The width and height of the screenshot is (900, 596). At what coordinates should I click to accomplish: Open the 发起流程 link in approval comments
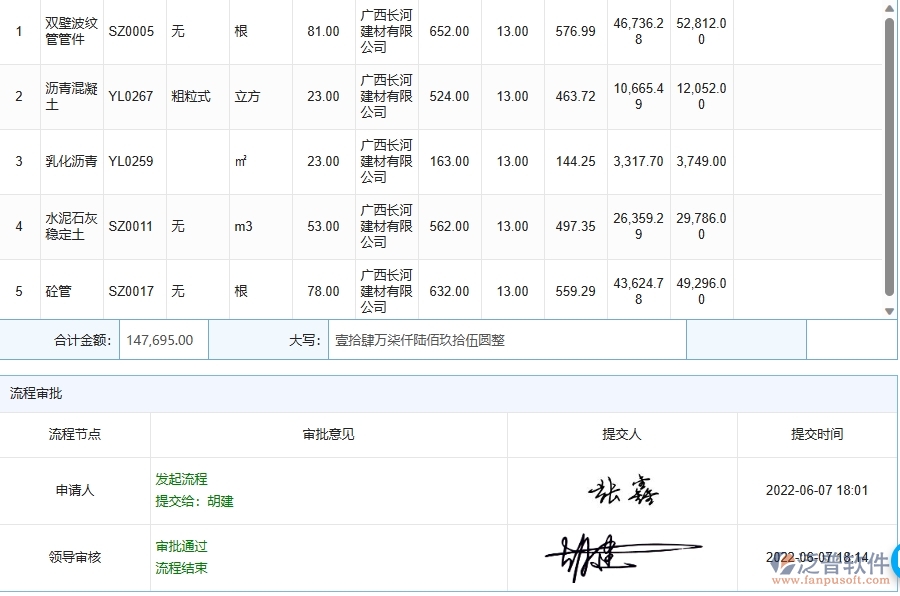181,481
